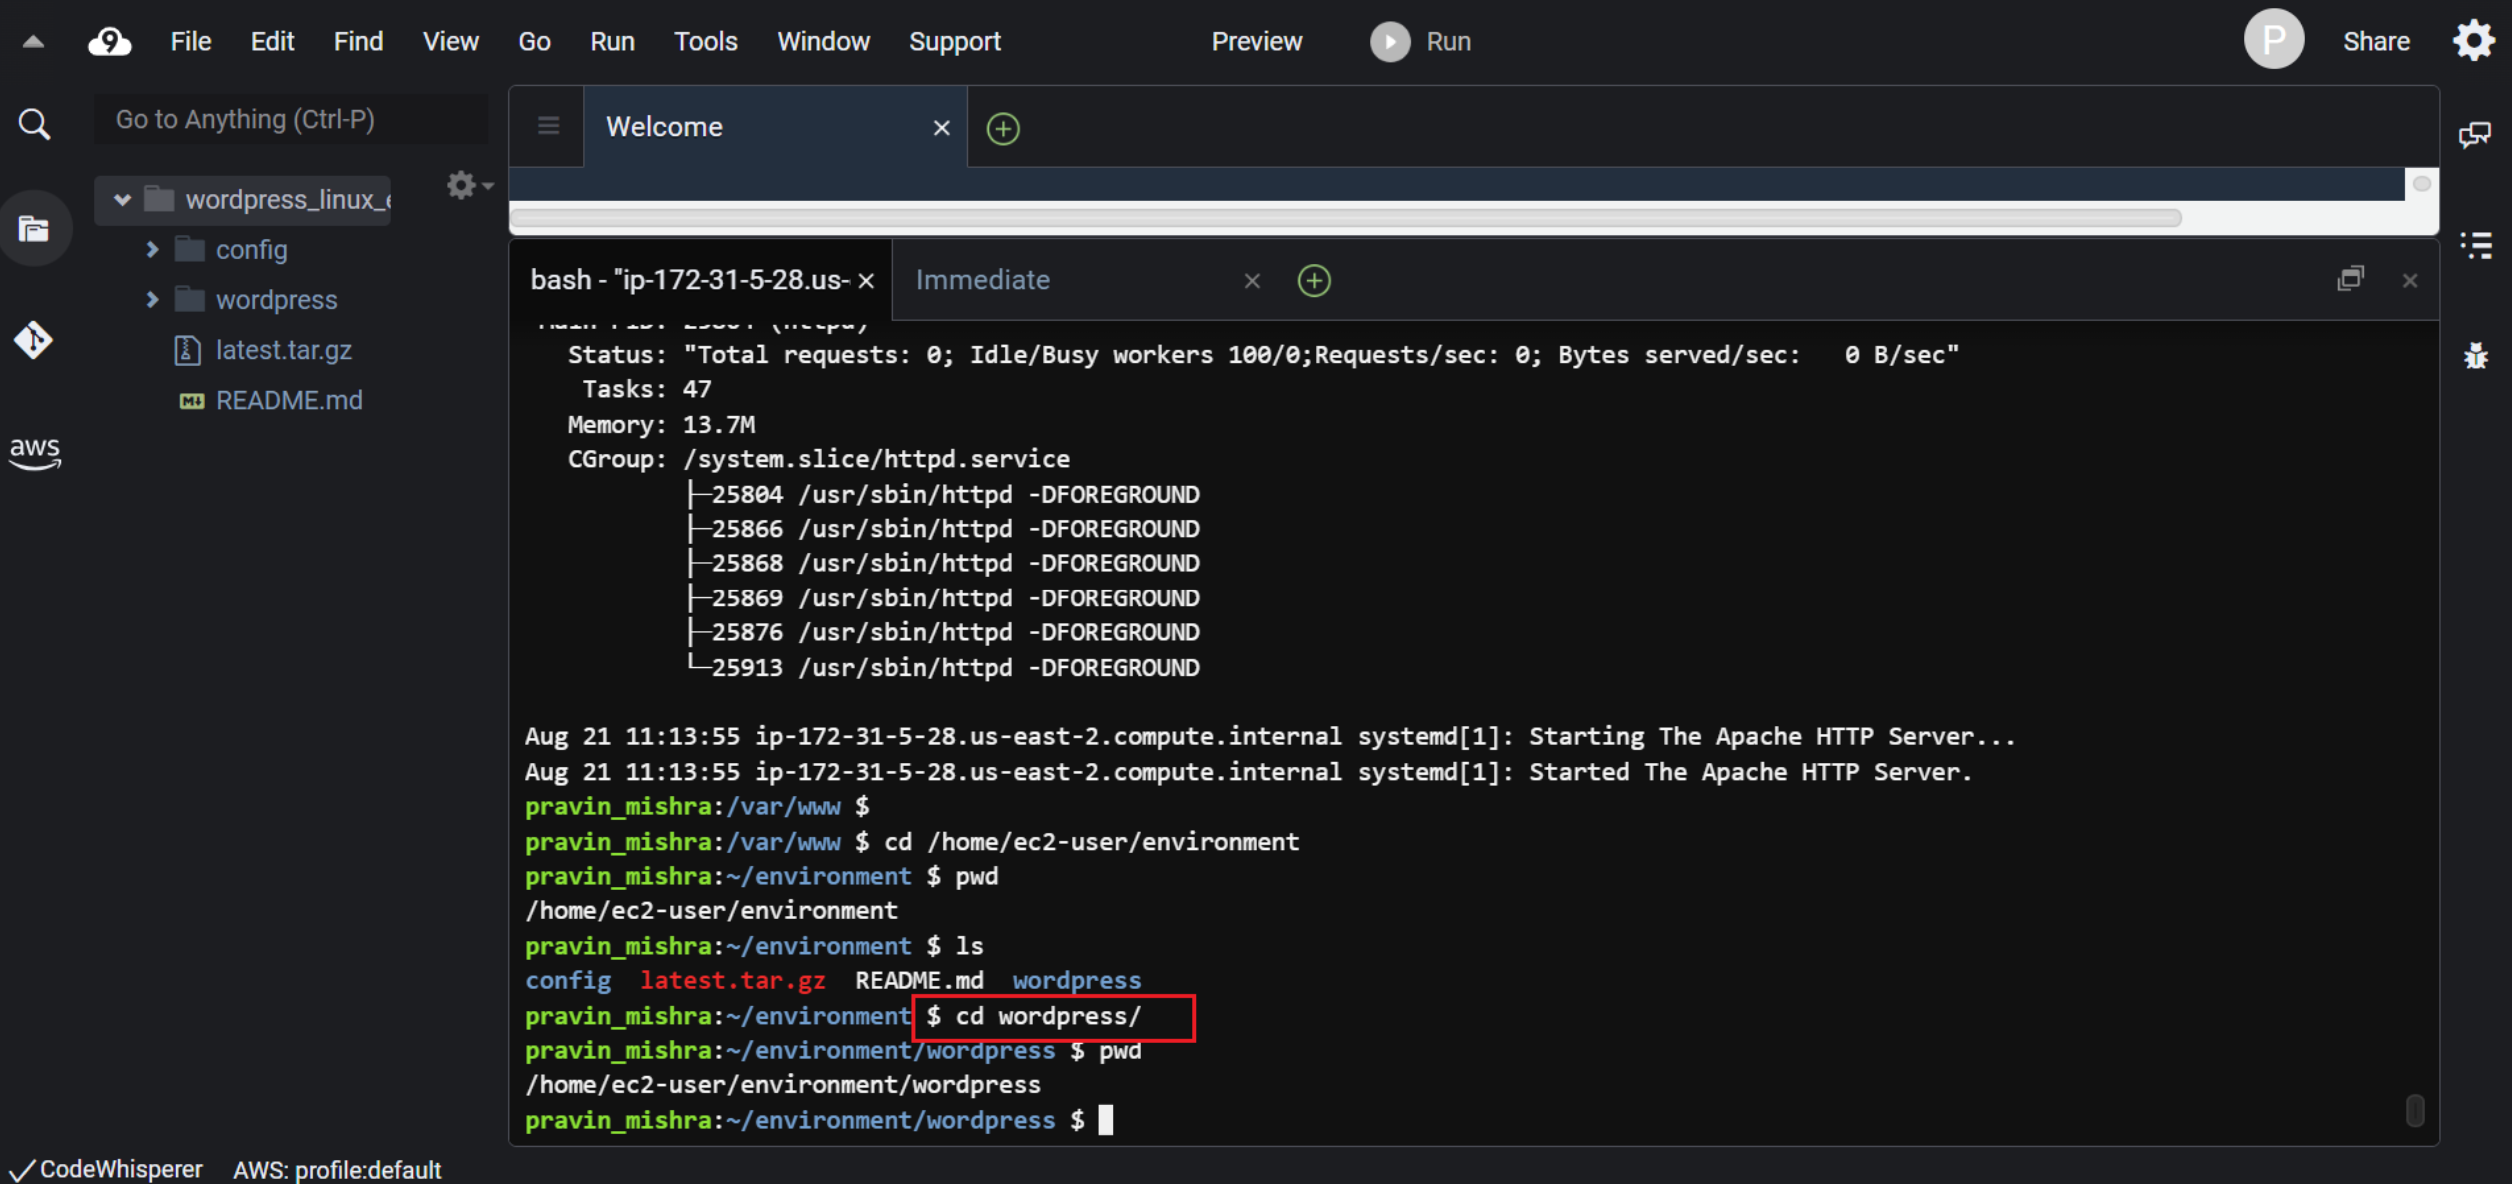2512x1185 pixels.
Task: Close the Welcome tab
Action: tap(941, 128)
